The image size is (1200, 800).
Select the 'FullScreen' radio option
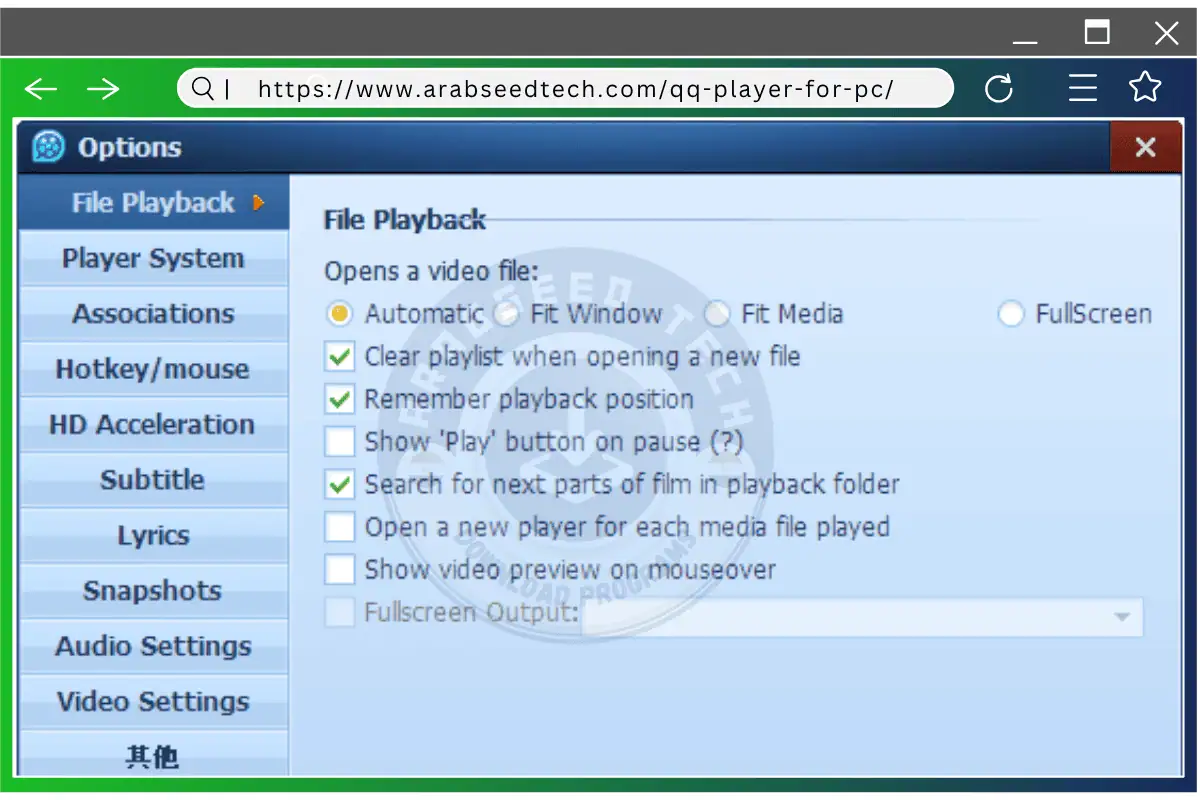[x=1010, y=314]
